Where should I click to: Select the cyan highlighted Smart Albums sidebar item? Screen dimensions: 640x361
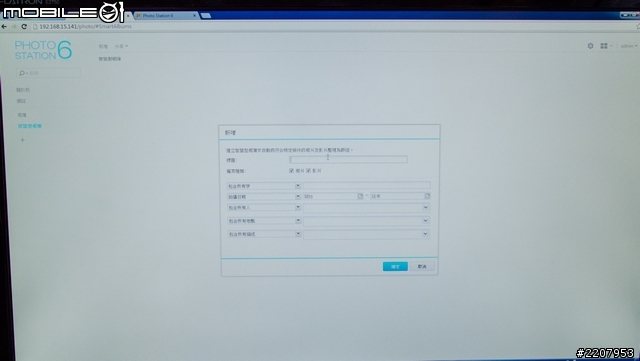tap(29, 126)
